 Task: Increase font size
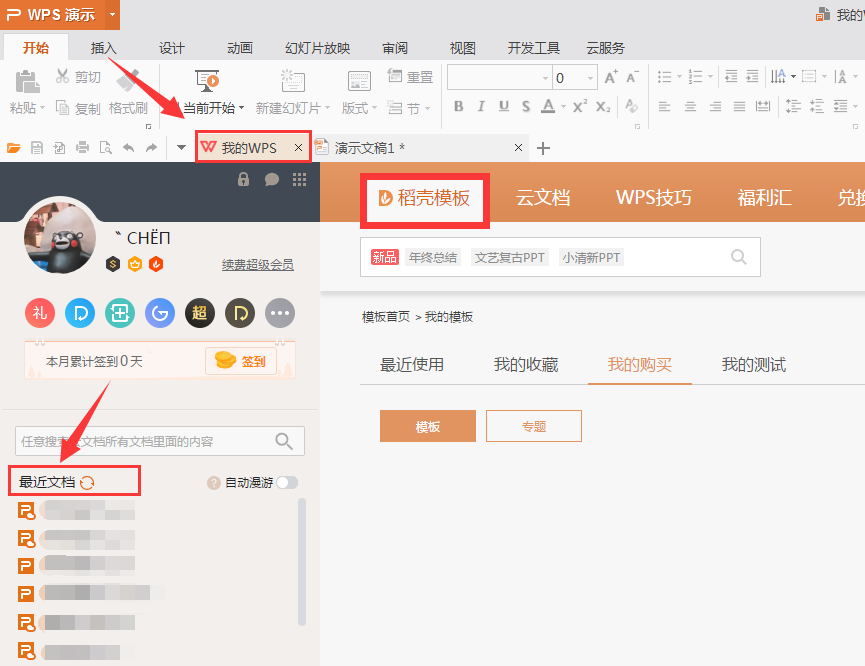(x=611, y=77)
